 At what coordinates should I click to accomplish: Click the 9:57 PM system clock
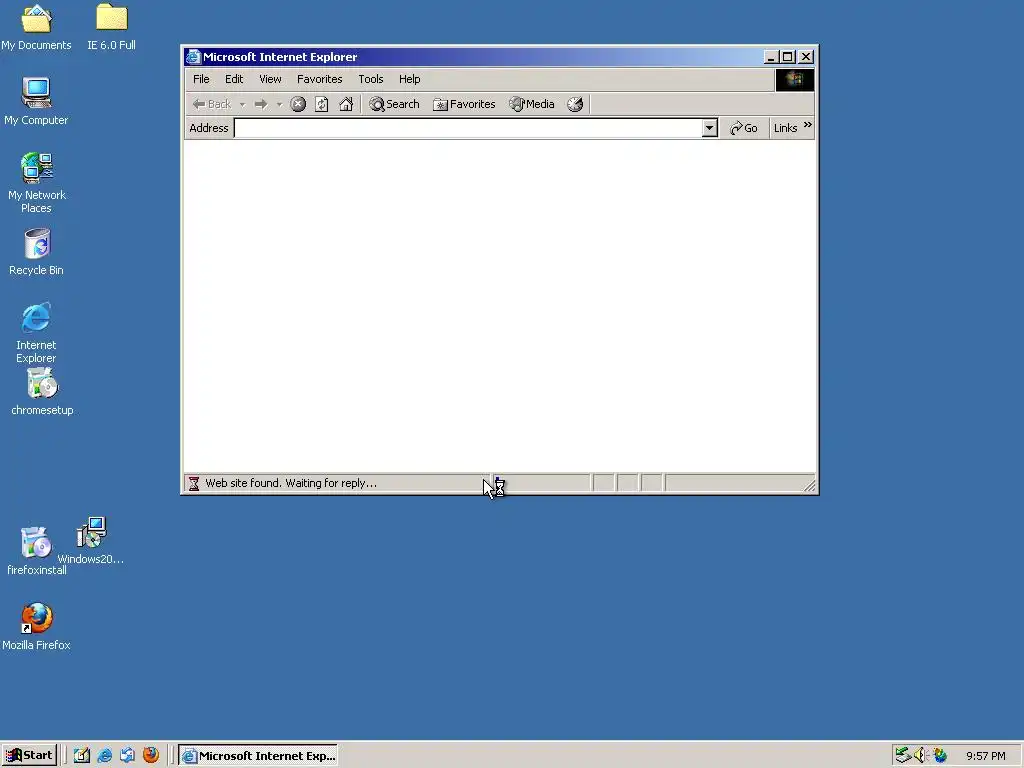click(985, 756)
